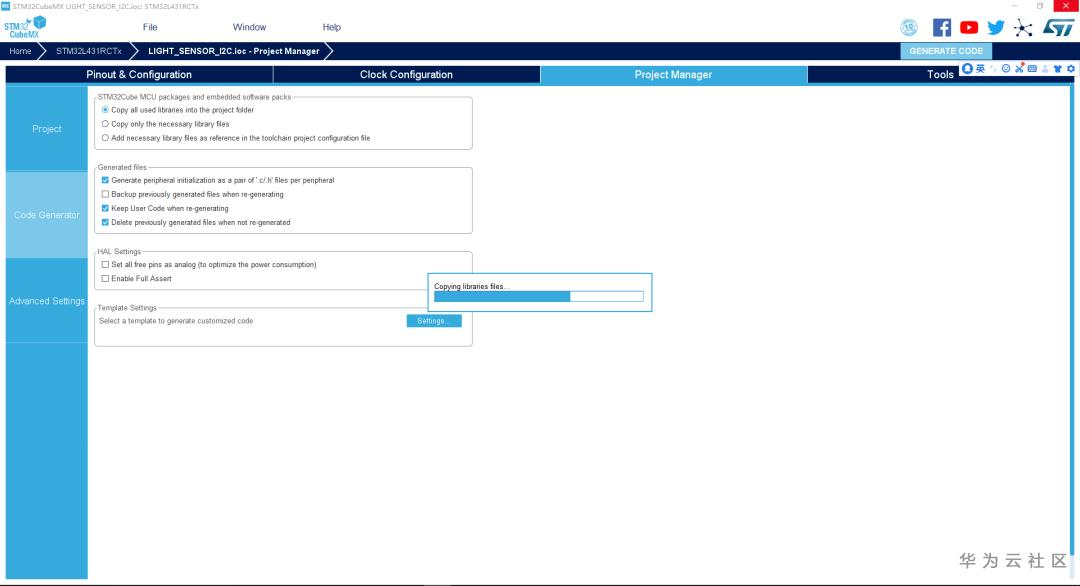The width and height of the screenshot is (1080, 586).
Task: Click the Copying libraries files status text
Action: (472, 286)
